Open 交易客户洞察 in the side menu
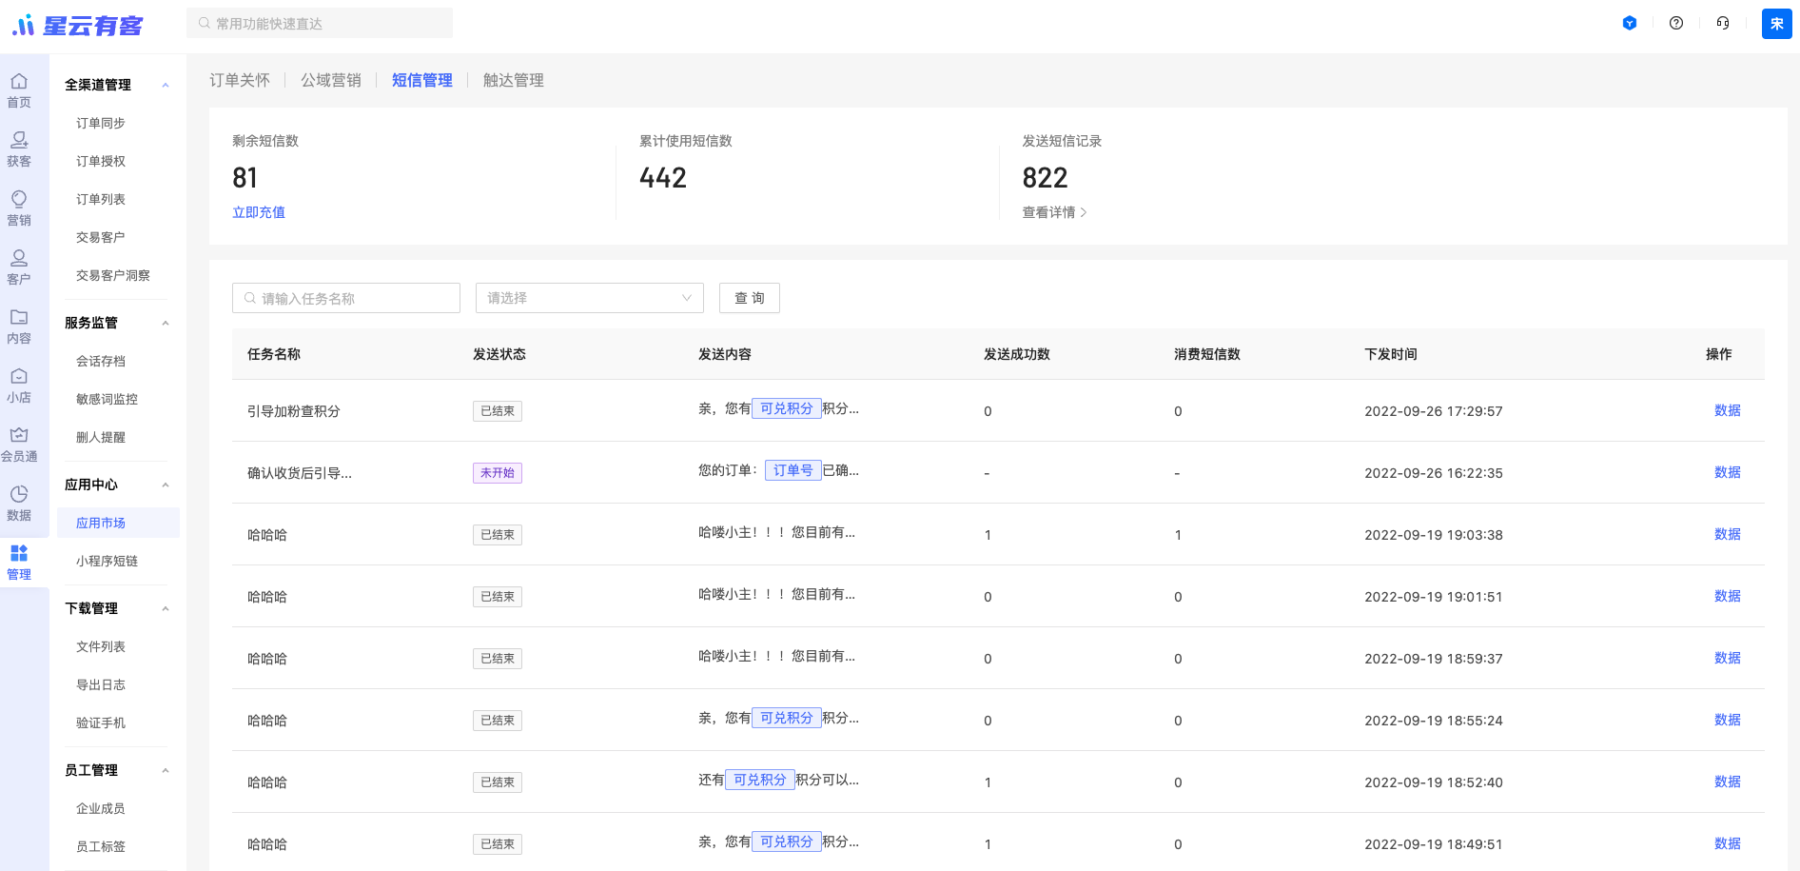This screenshot has width=1800, height=871. point(113,275)
